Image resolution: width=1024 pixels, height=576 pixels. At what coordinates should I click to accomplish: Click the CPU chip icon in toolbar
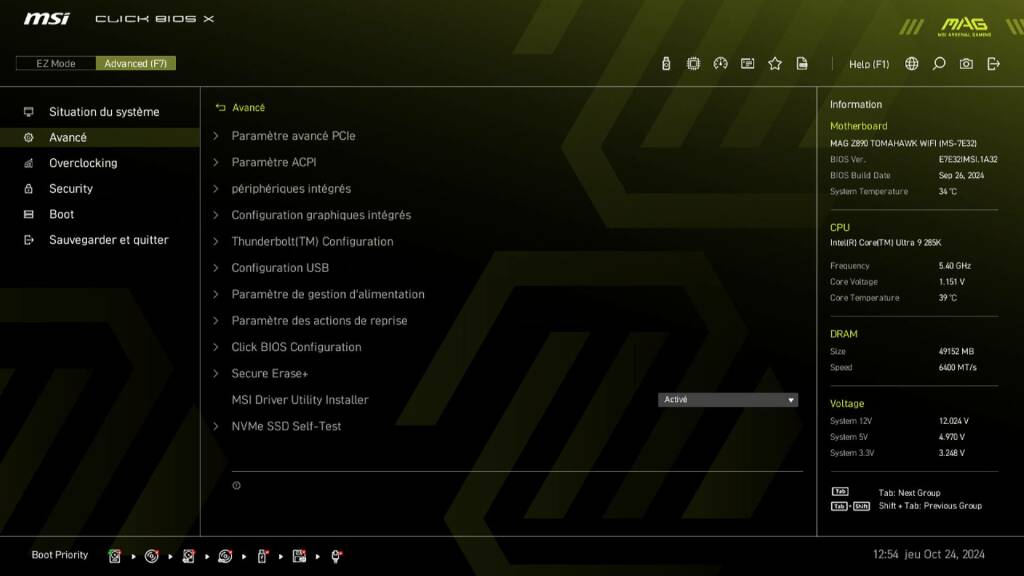(x=693, y=64)
